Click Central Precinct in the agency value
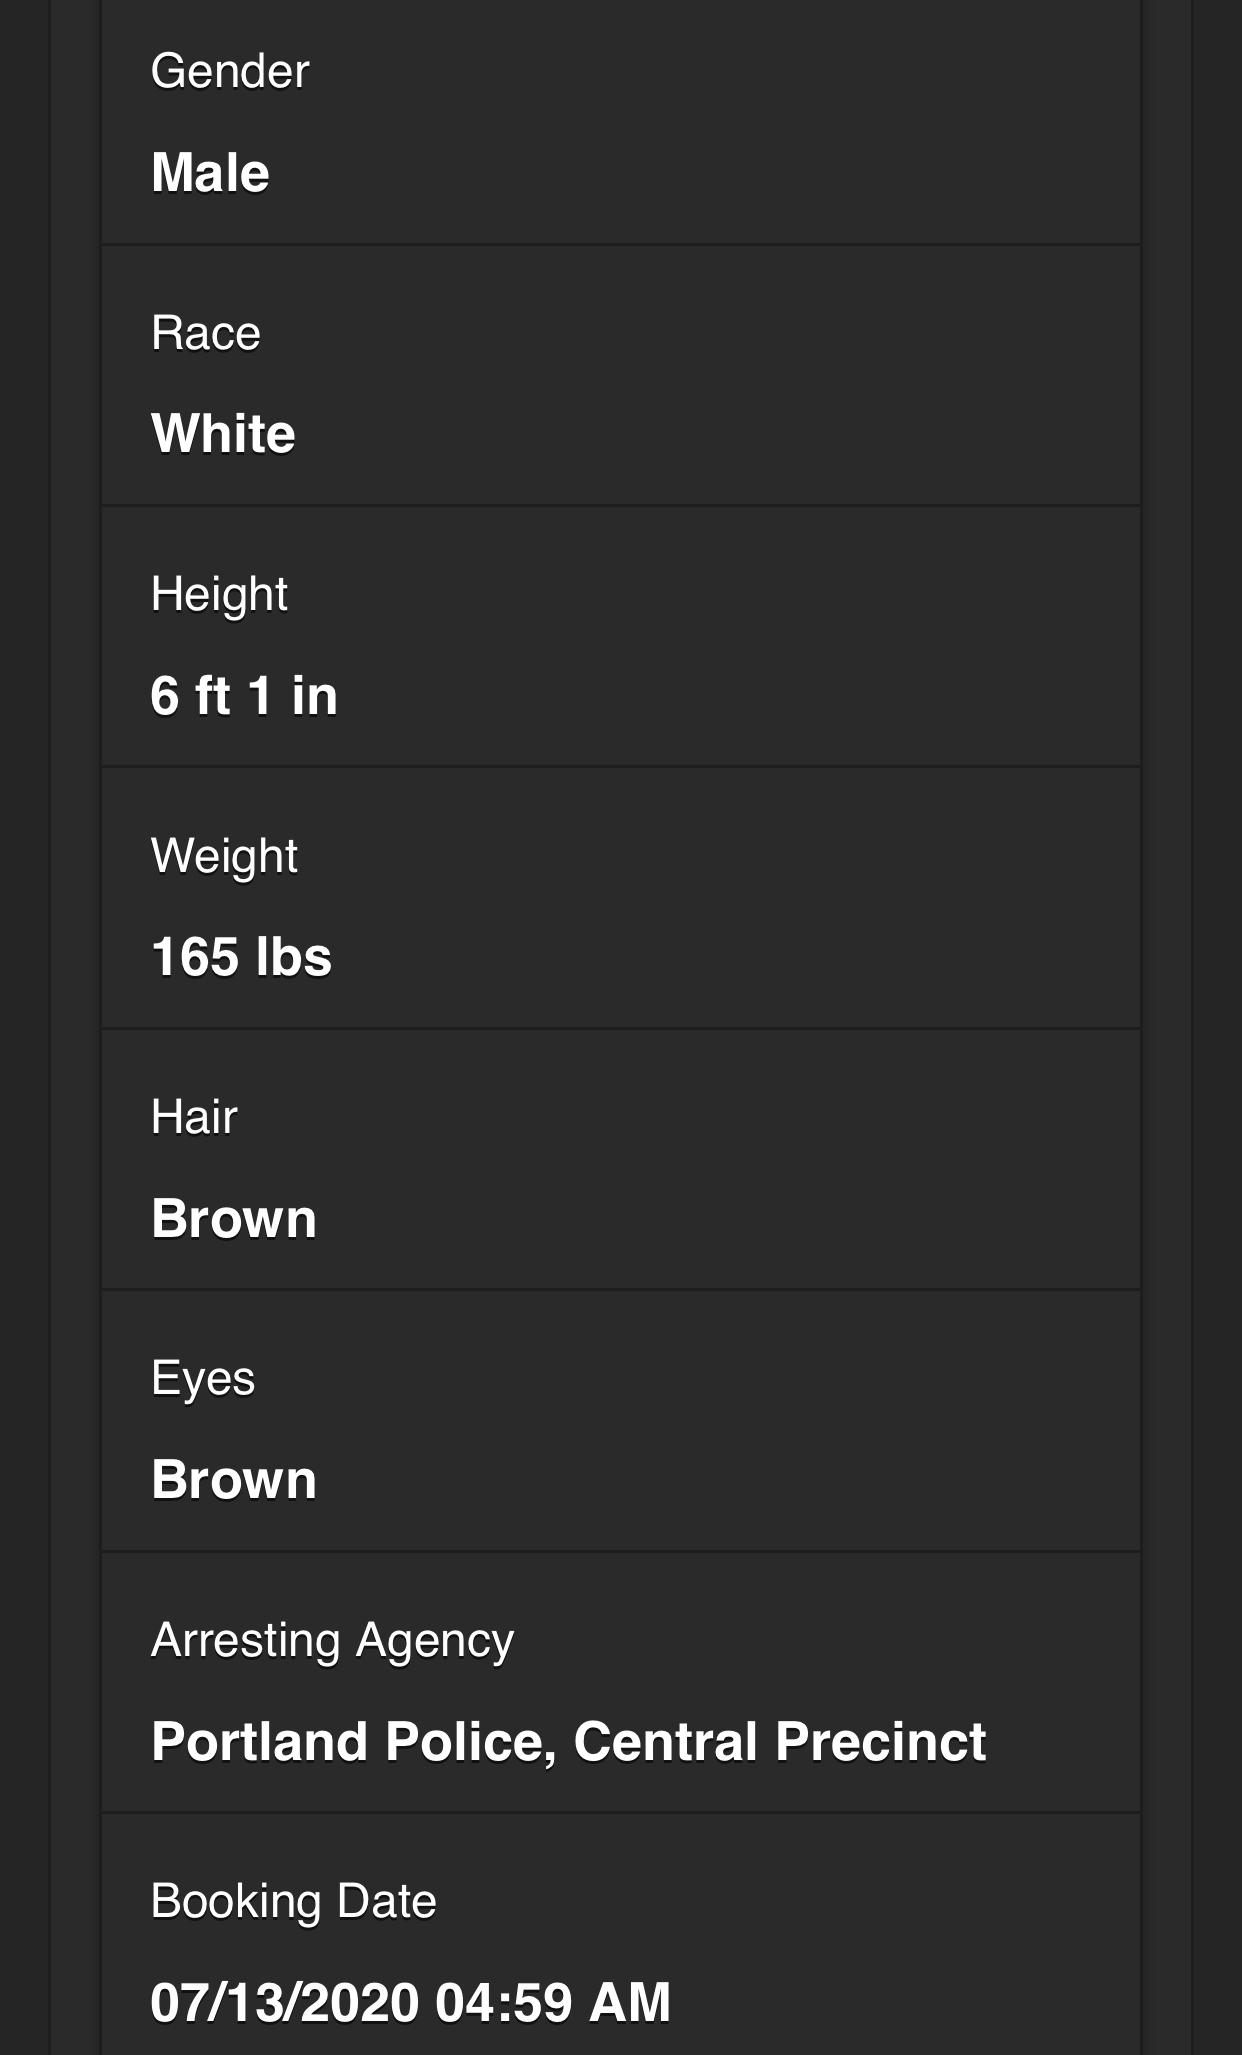The width and height of the screenshot is (1242, 2055). (780, 1742)
